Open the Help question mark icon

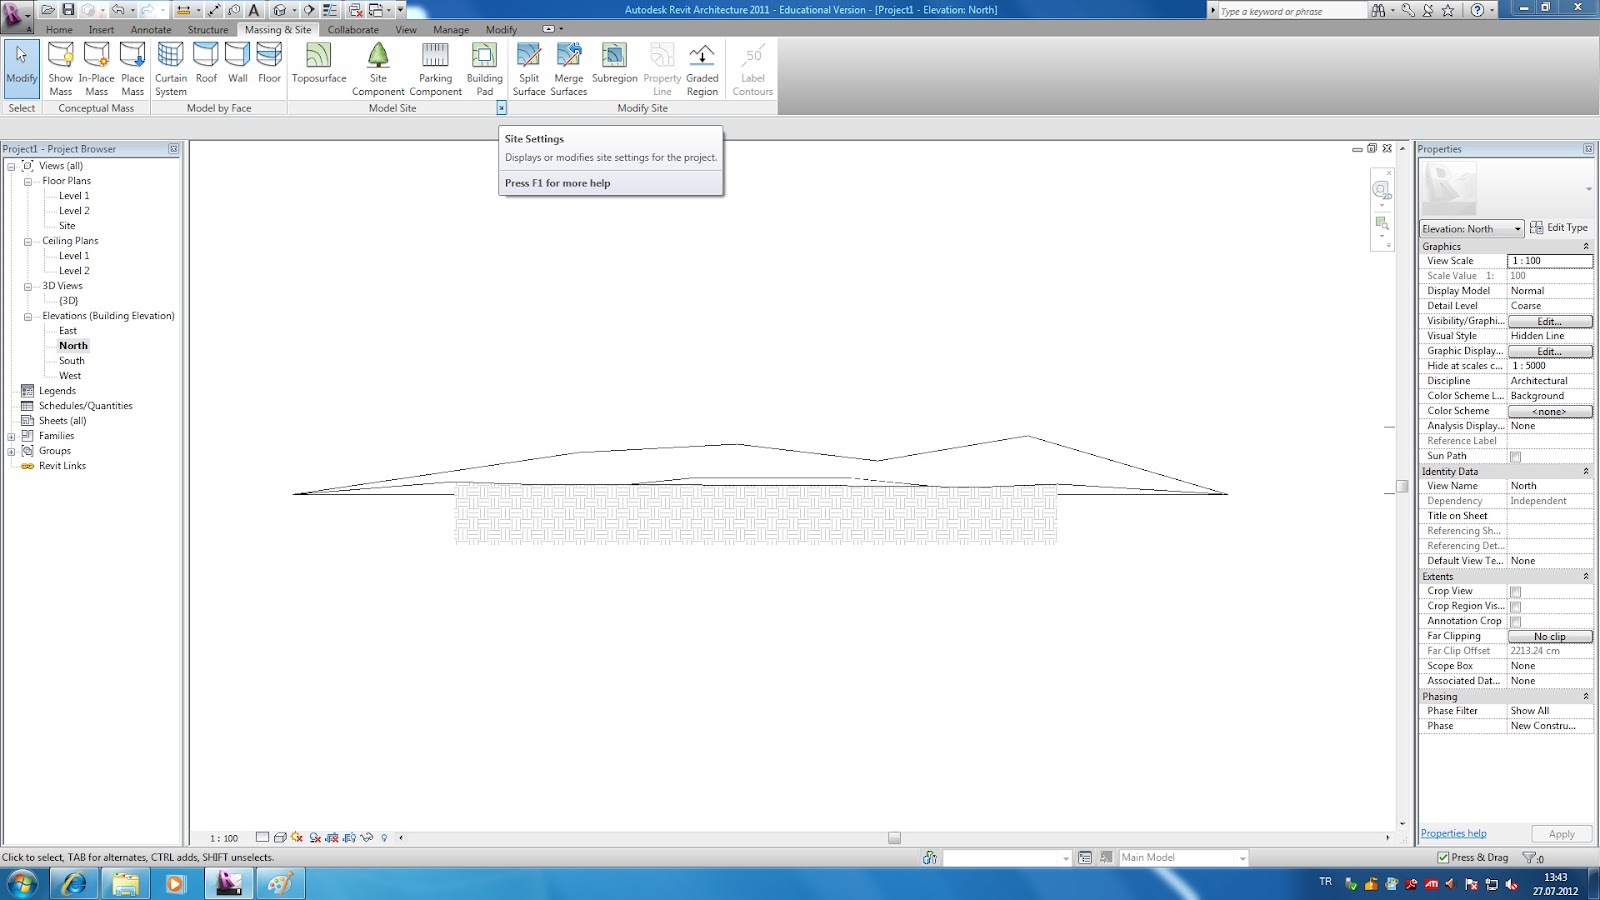[1477, 10]
